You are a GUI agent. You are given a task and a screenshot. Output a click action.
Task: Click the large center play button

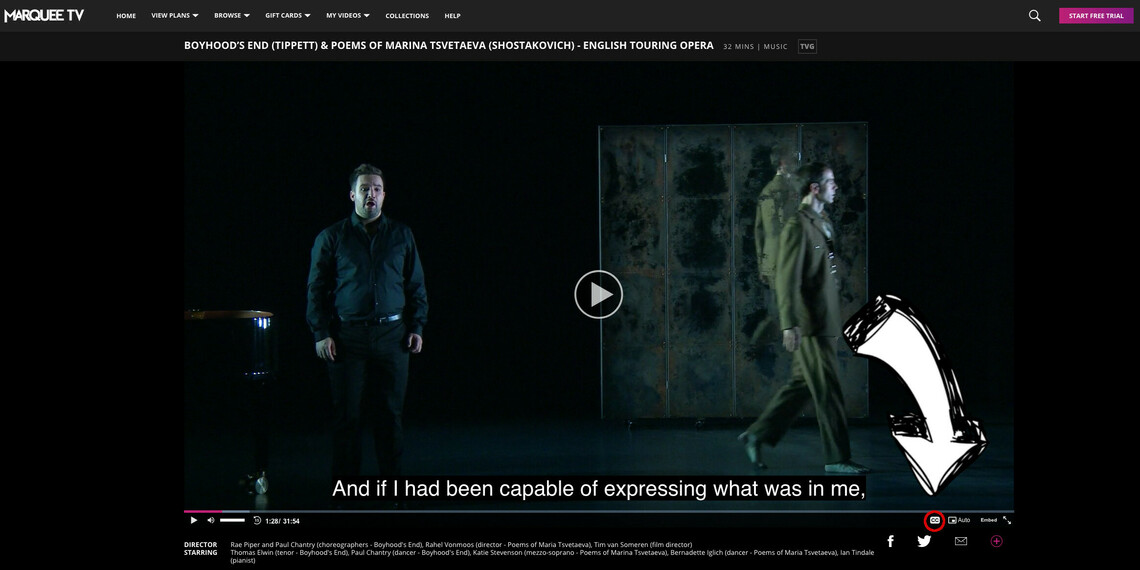click(598, 294)
